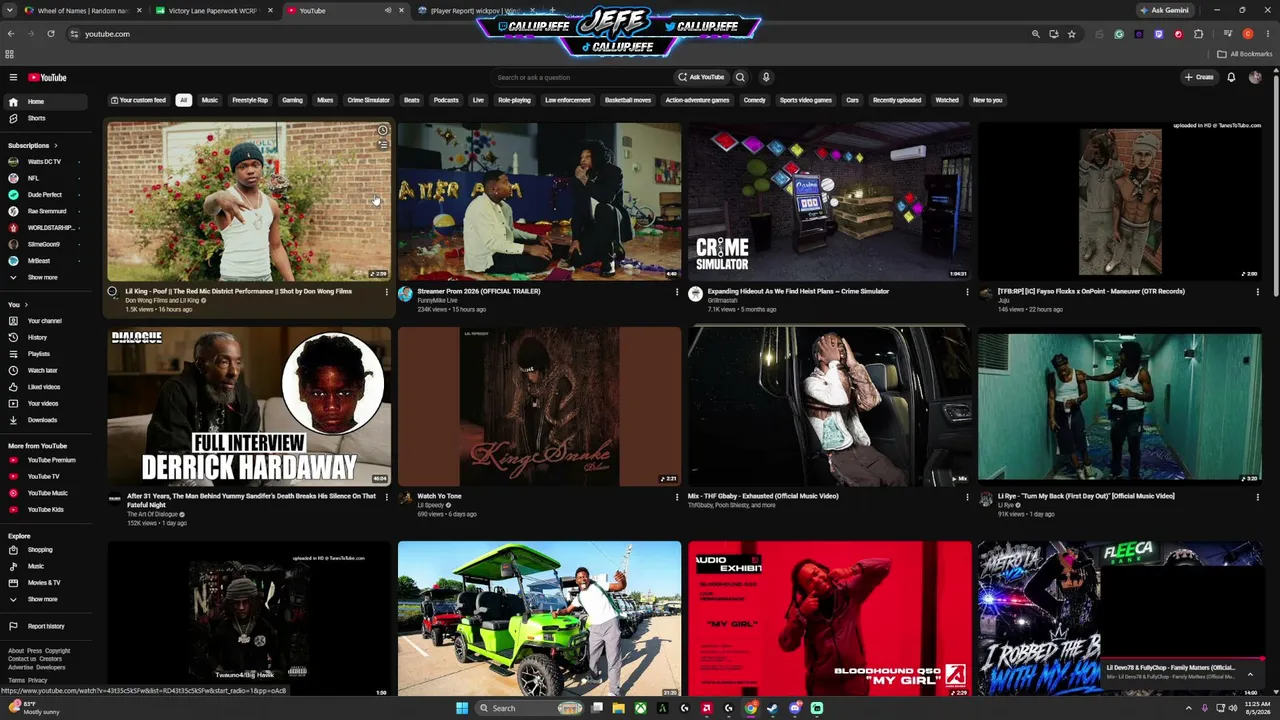This screenshot has width=1280, height=720.
Task: Open Shorts from the sidebar
Action: (46, 118)
